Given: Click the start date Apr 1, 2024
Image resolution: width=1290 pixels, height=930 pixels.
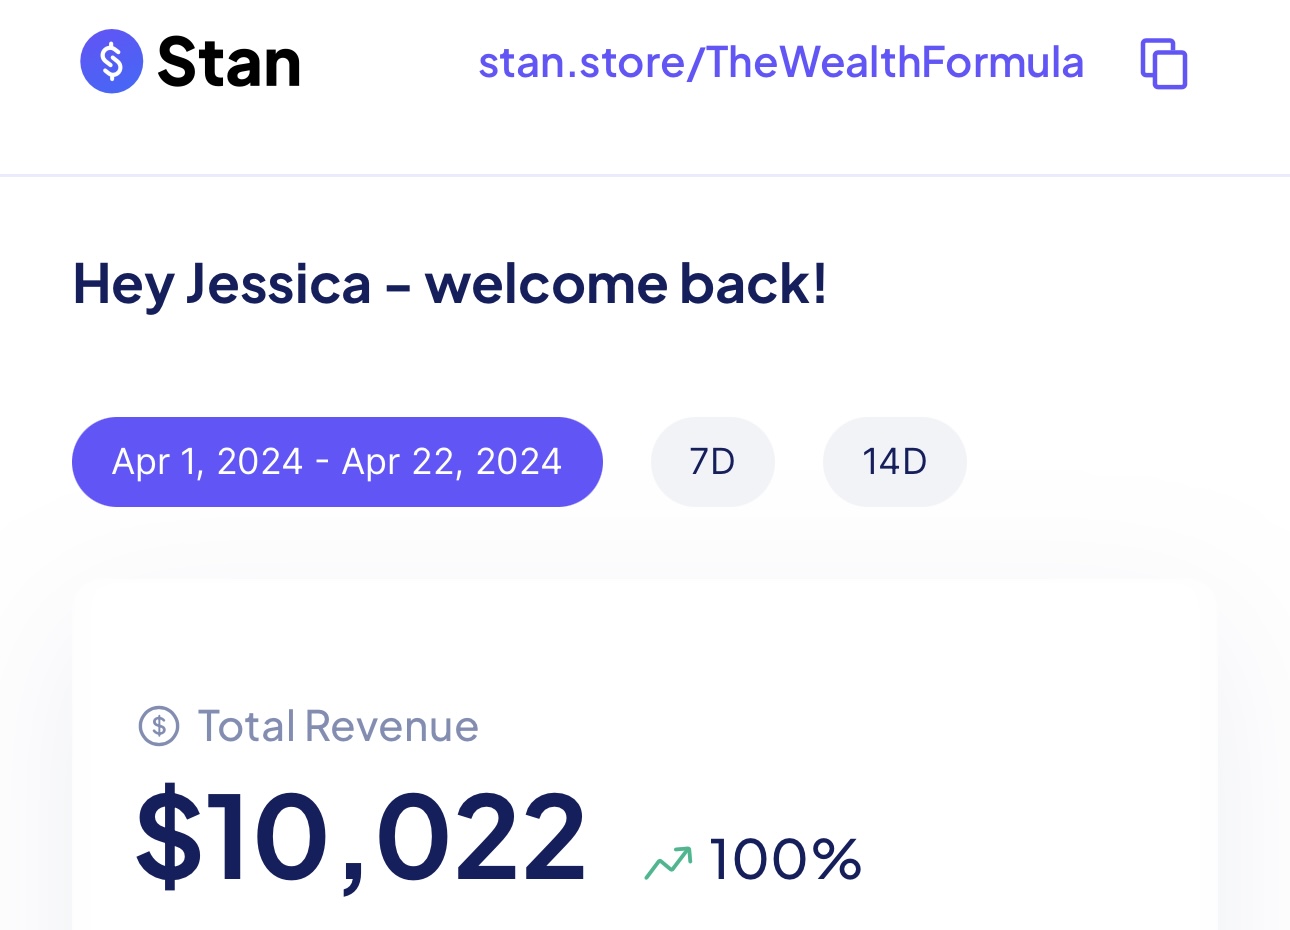Looking at the screenshot, I should tap(207, 462).
